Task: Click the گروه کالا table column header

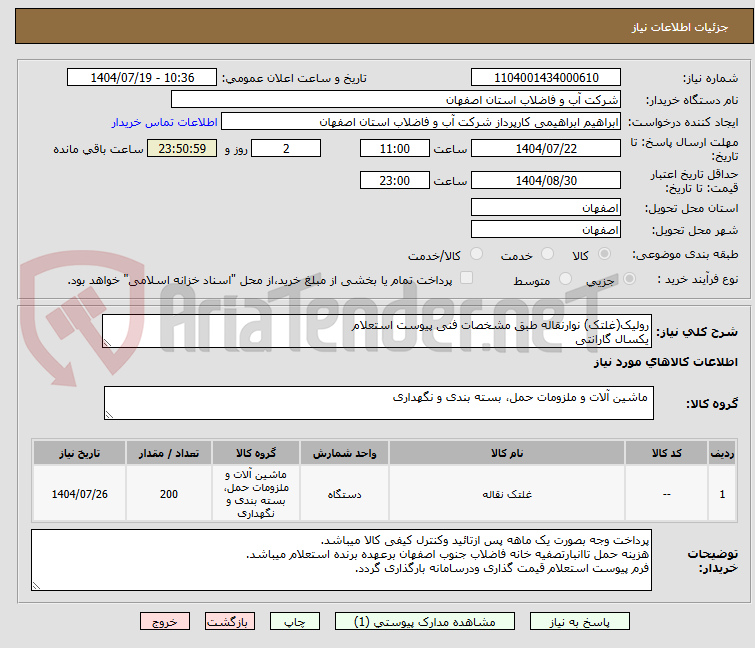Action: click(x=256, y=453)
